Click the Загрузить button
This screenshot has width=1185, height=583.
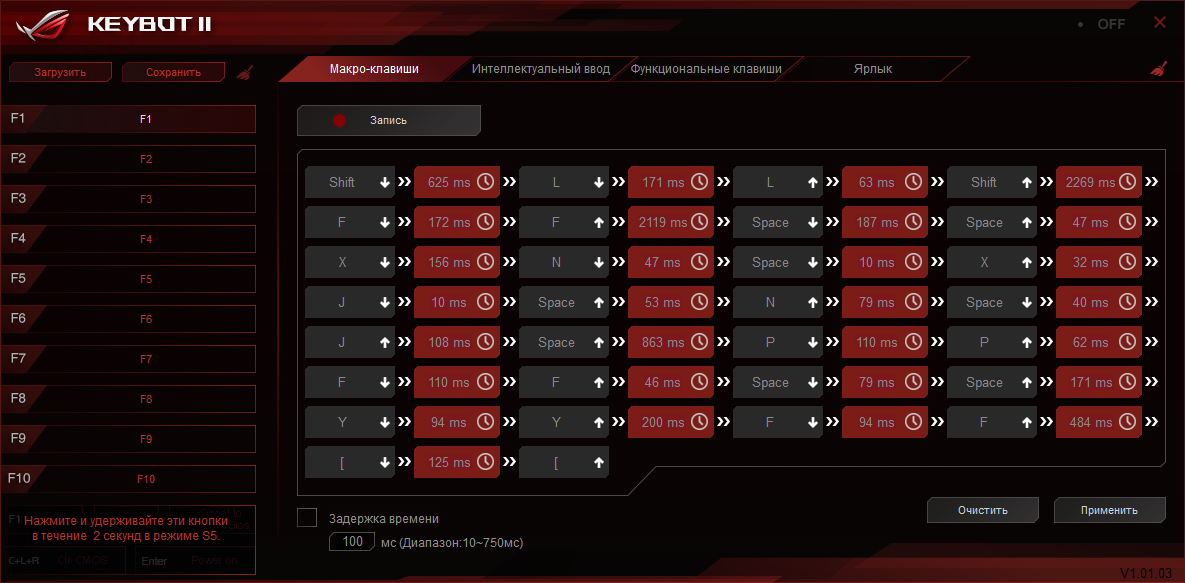point(60,73)
